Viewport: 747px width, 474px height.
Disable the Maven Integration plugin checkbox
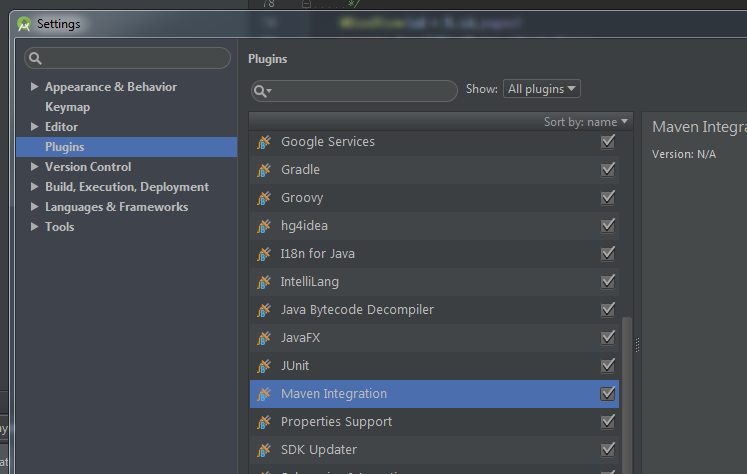(x=608, y=394)
